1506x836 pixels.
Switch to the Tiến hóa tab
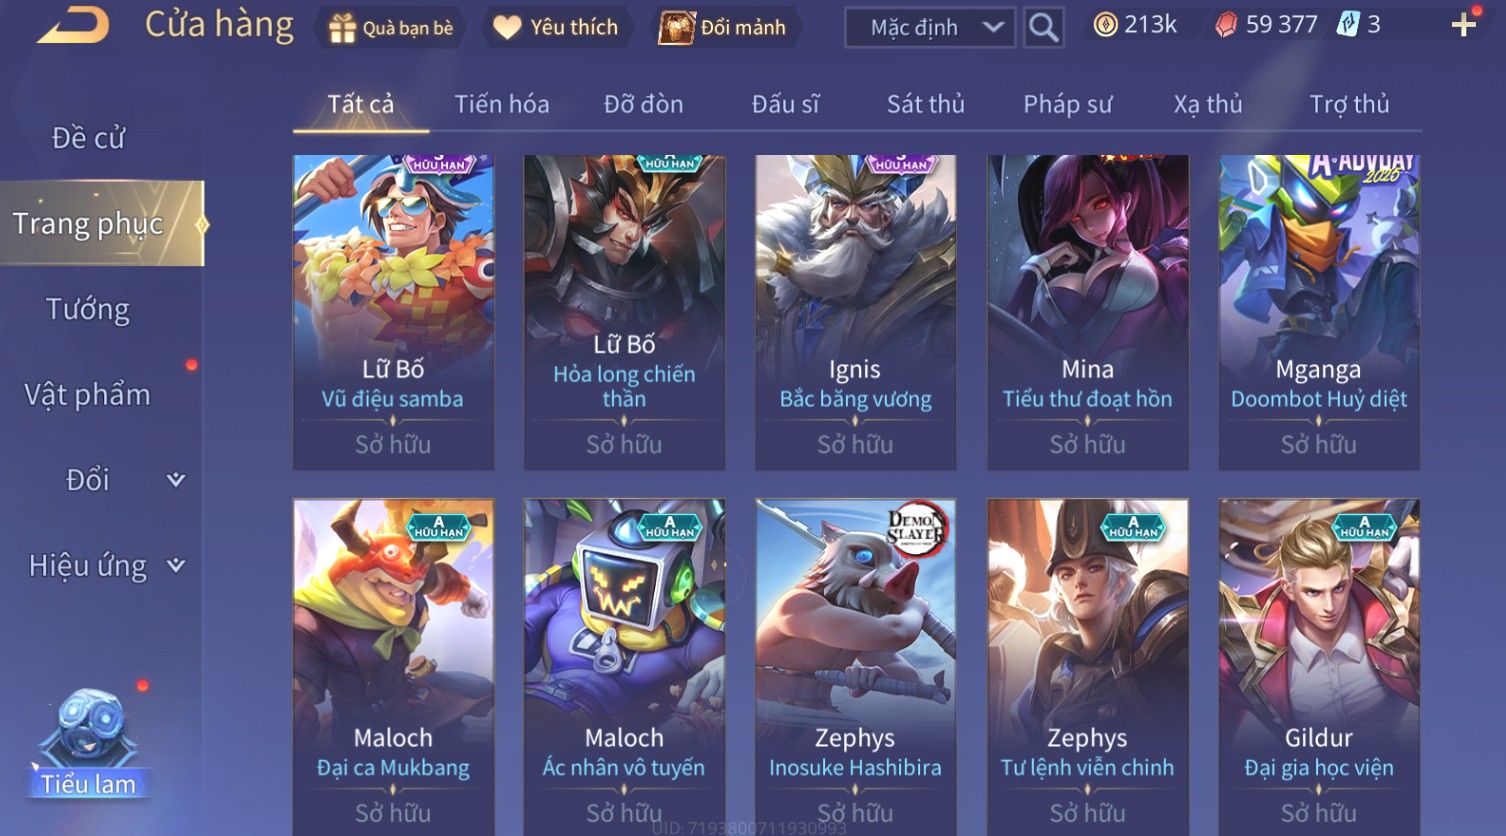502,104
